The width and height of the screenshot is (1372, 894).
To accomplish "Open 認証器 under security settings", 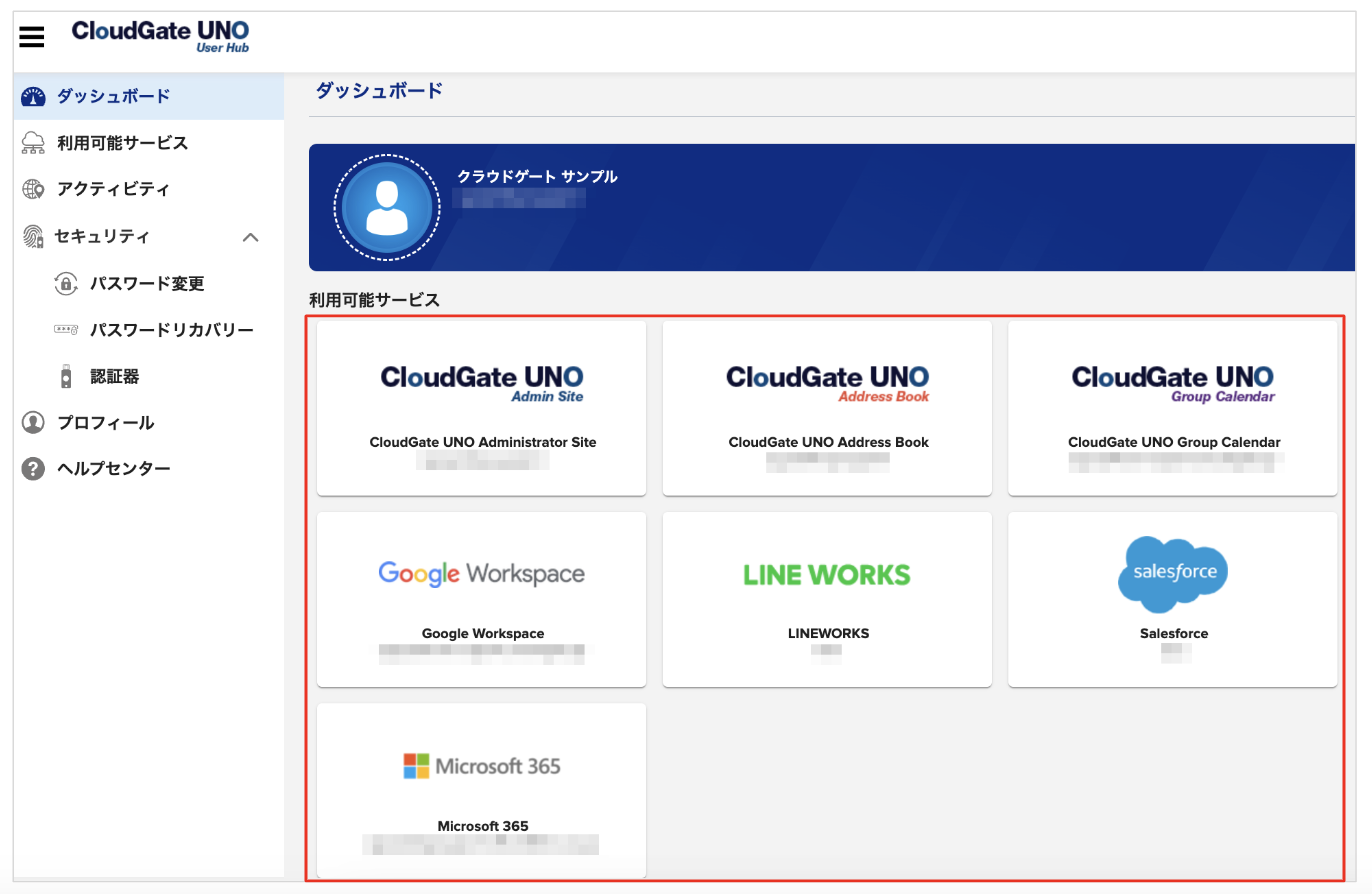I will [112, 375].
